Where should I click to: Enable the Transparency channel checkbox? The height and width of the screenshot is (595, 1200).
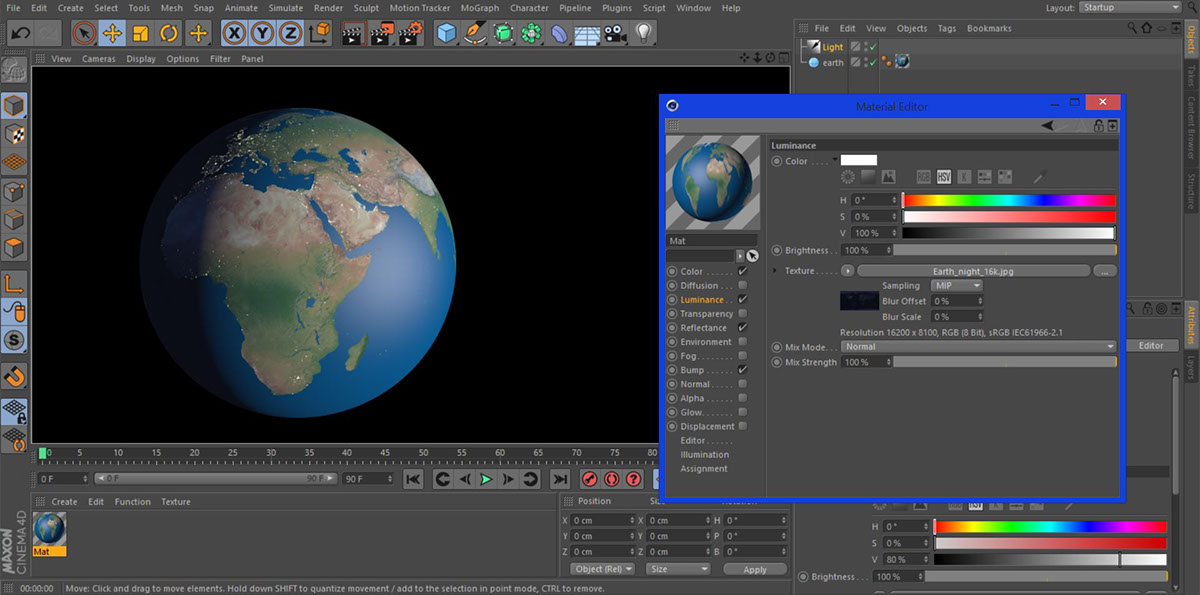click(742, 314)
